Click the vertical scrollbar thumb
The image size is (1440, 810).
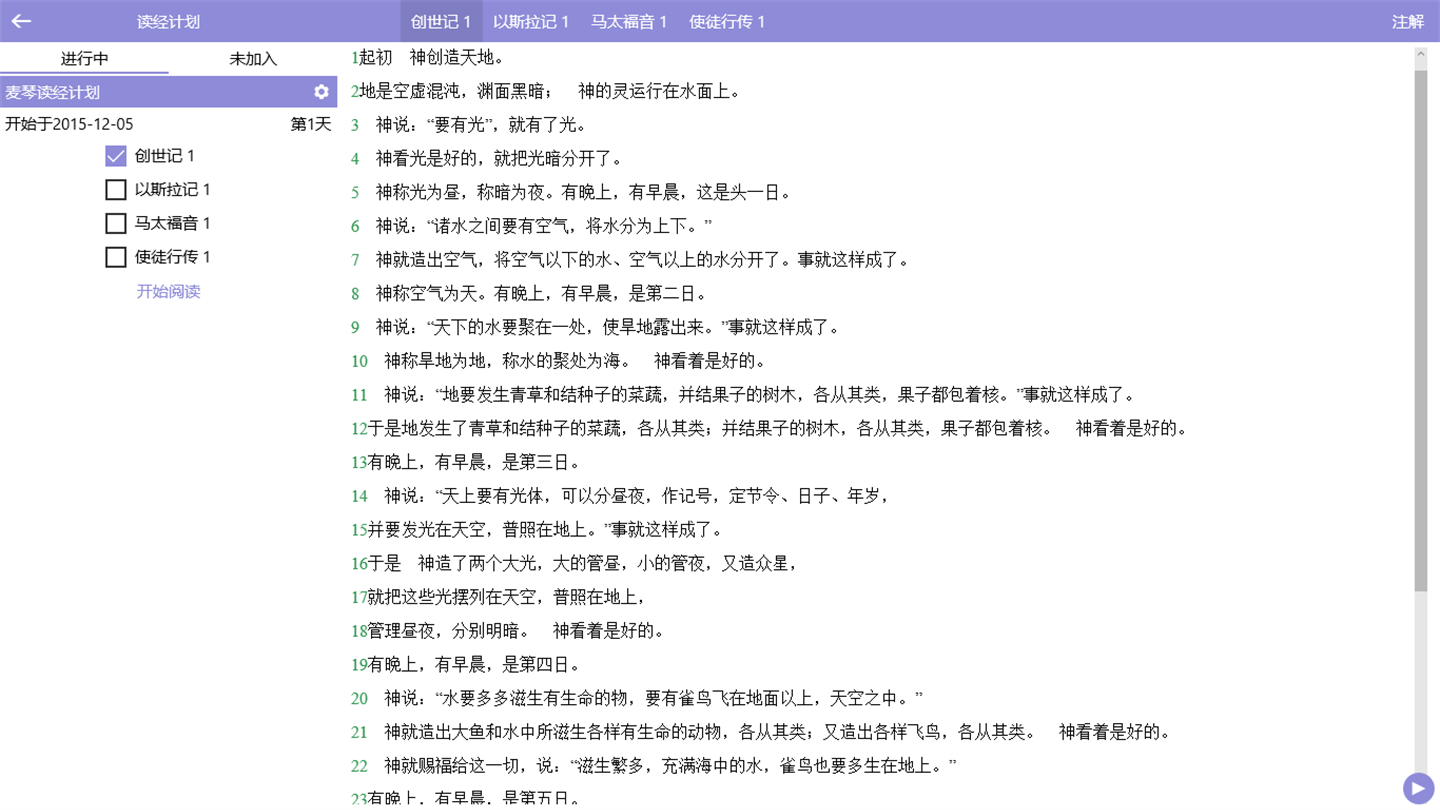[x=1421, y=330]
